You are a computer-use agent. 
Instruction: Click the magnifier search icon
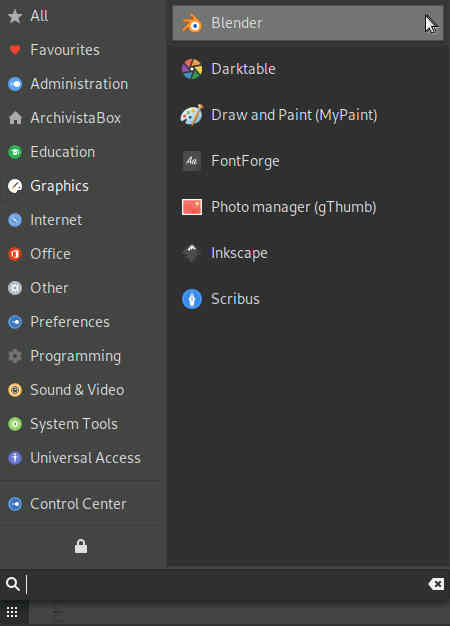[13, 584]
